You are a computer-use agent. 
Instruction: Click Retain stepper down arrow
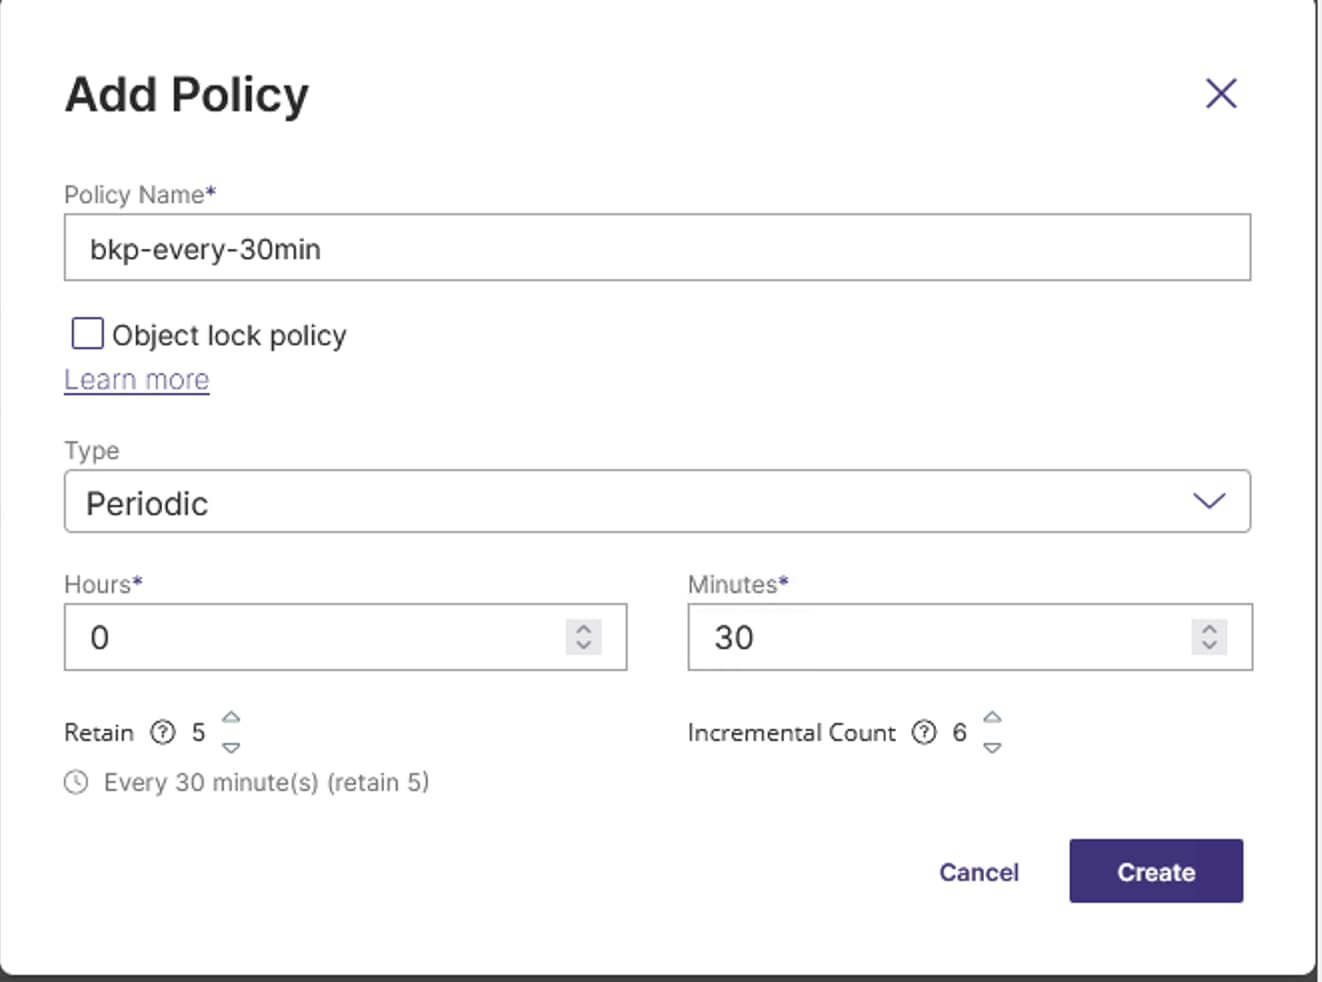(231, 747)
